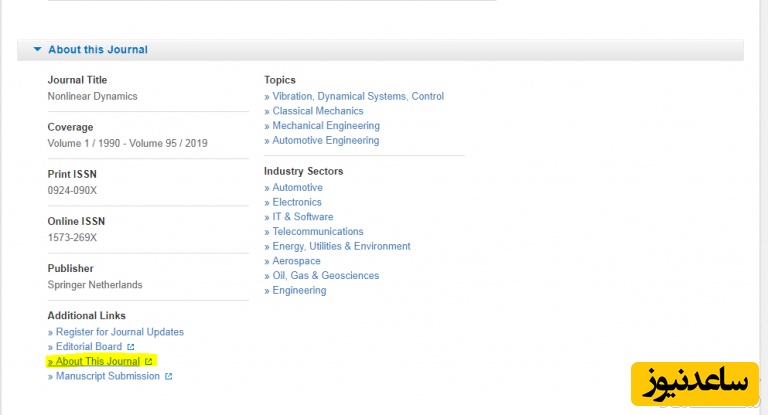Browse the Mechanical Engineering topic
768x415 pixels.
325,126
